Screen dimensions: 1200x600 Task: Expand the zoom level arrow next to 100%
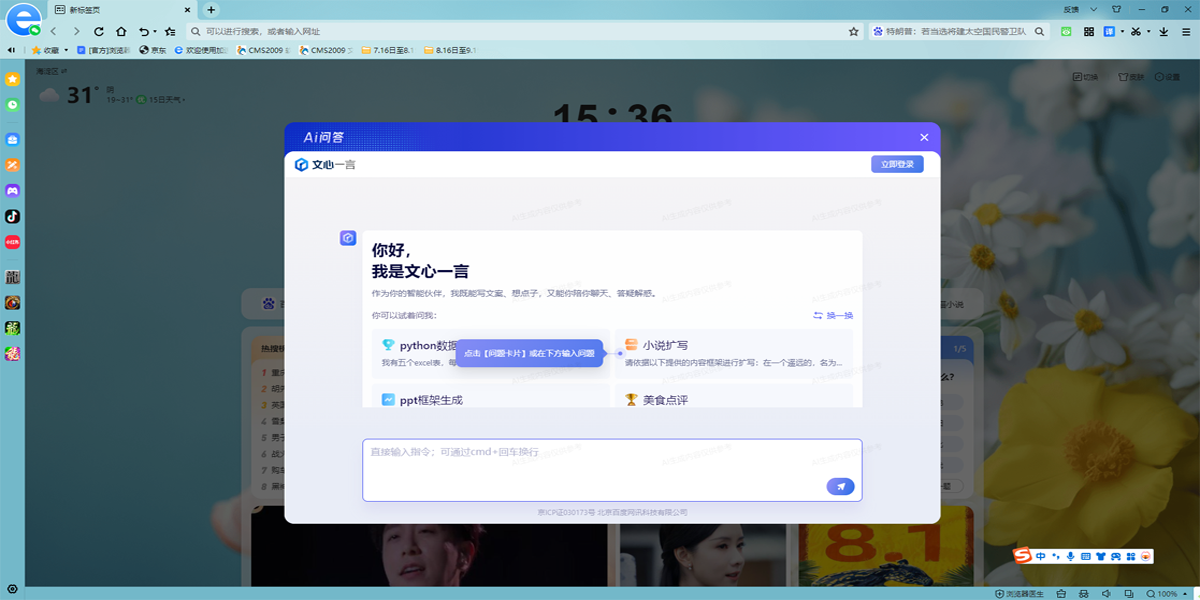tap(1185, 593)
